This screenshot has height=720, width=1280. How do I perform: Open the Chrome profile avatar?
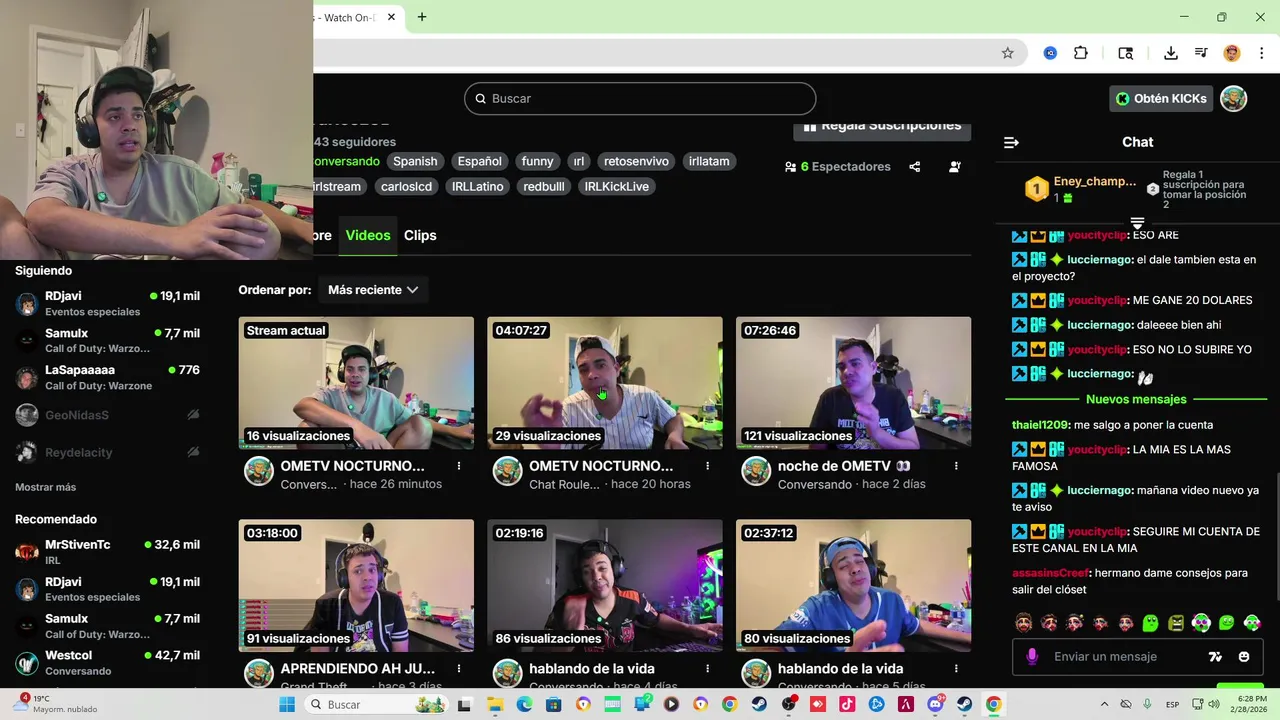pyautogui.click(x=1232, y=53)
